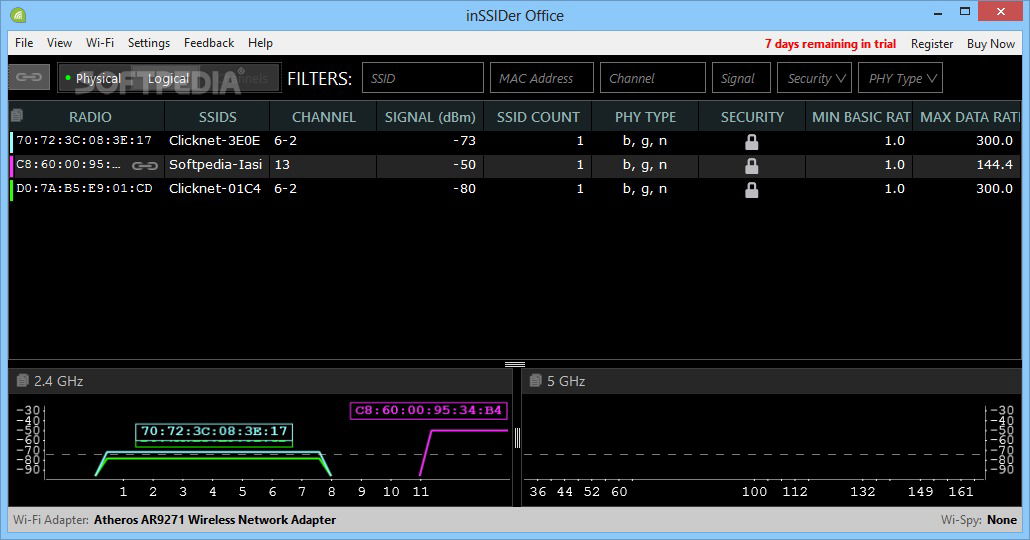The image size is (1030, 540).
Task: Click the vertical splitter between 2.4 and 5 GHz
Action: [x=517, y=438]
